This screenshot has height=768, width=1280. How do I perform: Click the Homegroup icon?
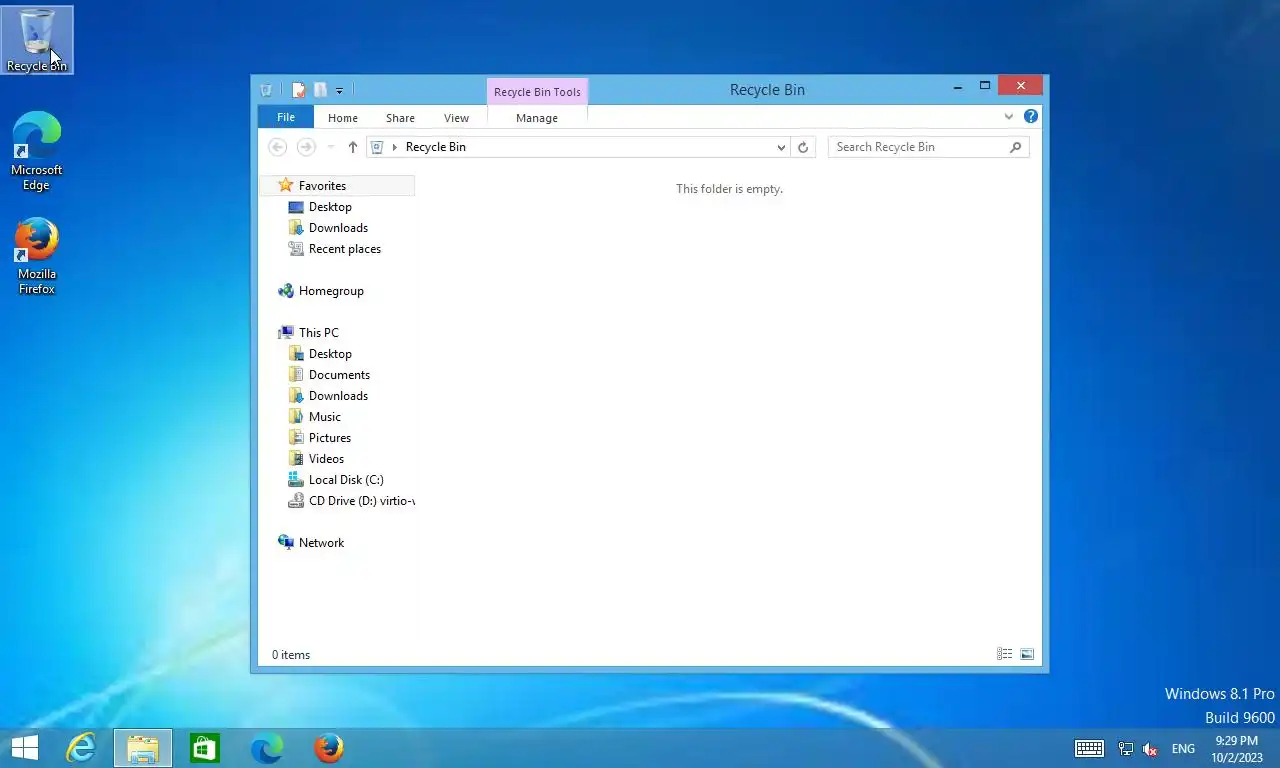click(x=286, y=291)
